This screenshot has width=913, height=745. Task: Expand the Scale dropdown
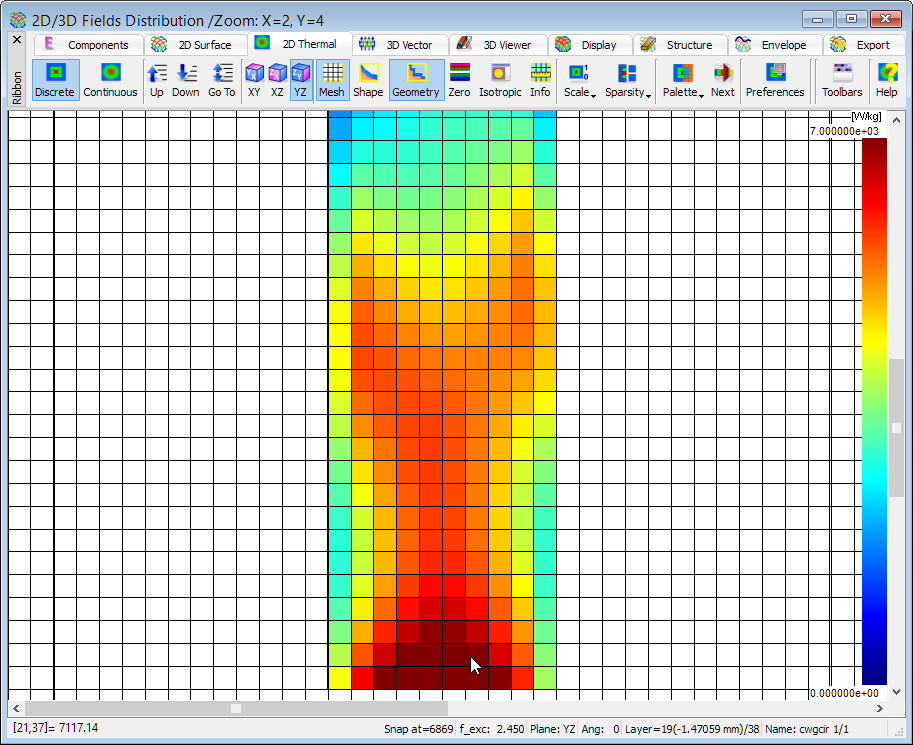click(x=579, y=80)
